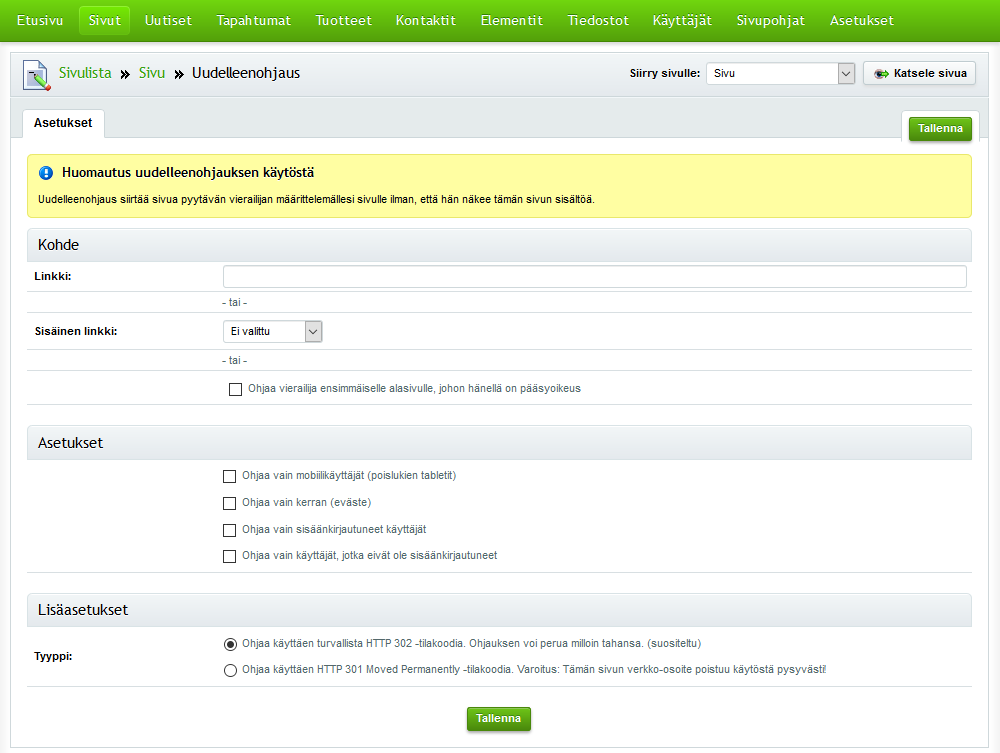Follow the Sivulista breadcrumb link
The width and height of the screenshot is (1000, 753).
pos(85,73)
